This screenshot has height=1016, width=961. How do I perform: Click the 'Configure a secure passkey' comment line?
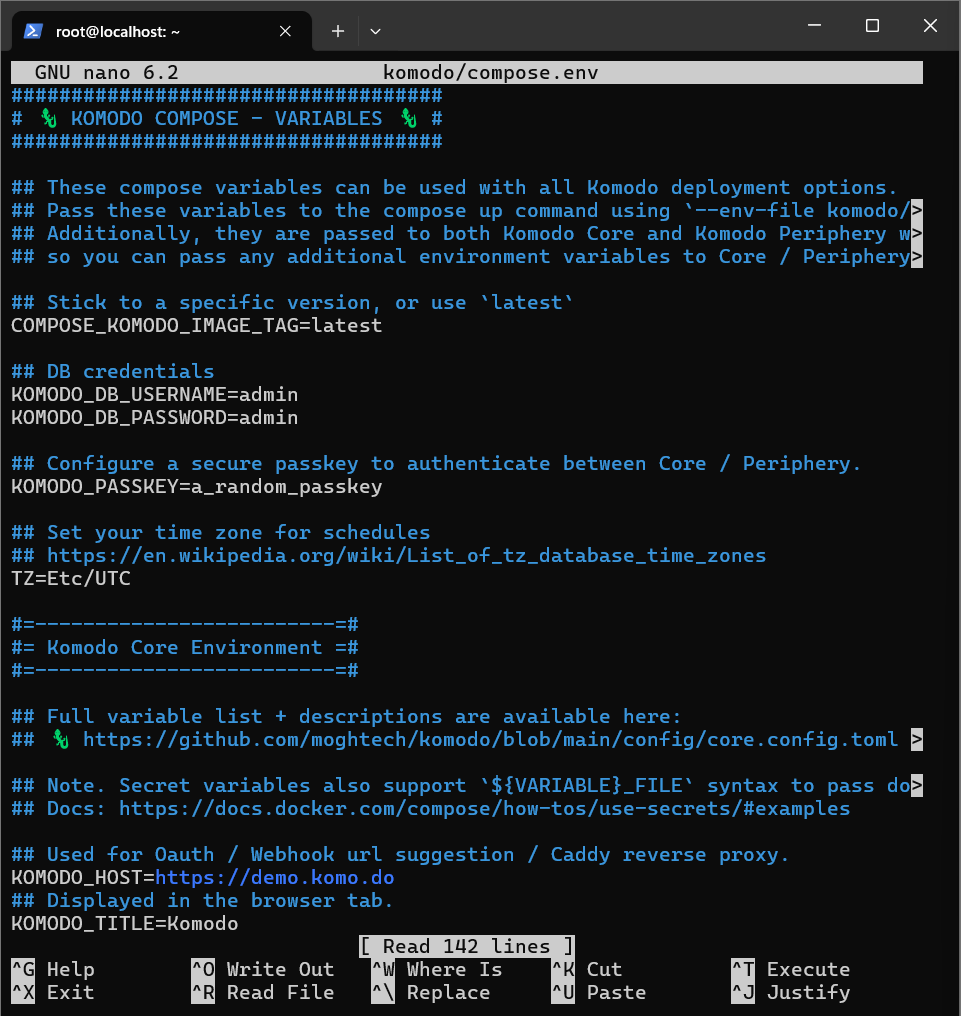[436, 463]
